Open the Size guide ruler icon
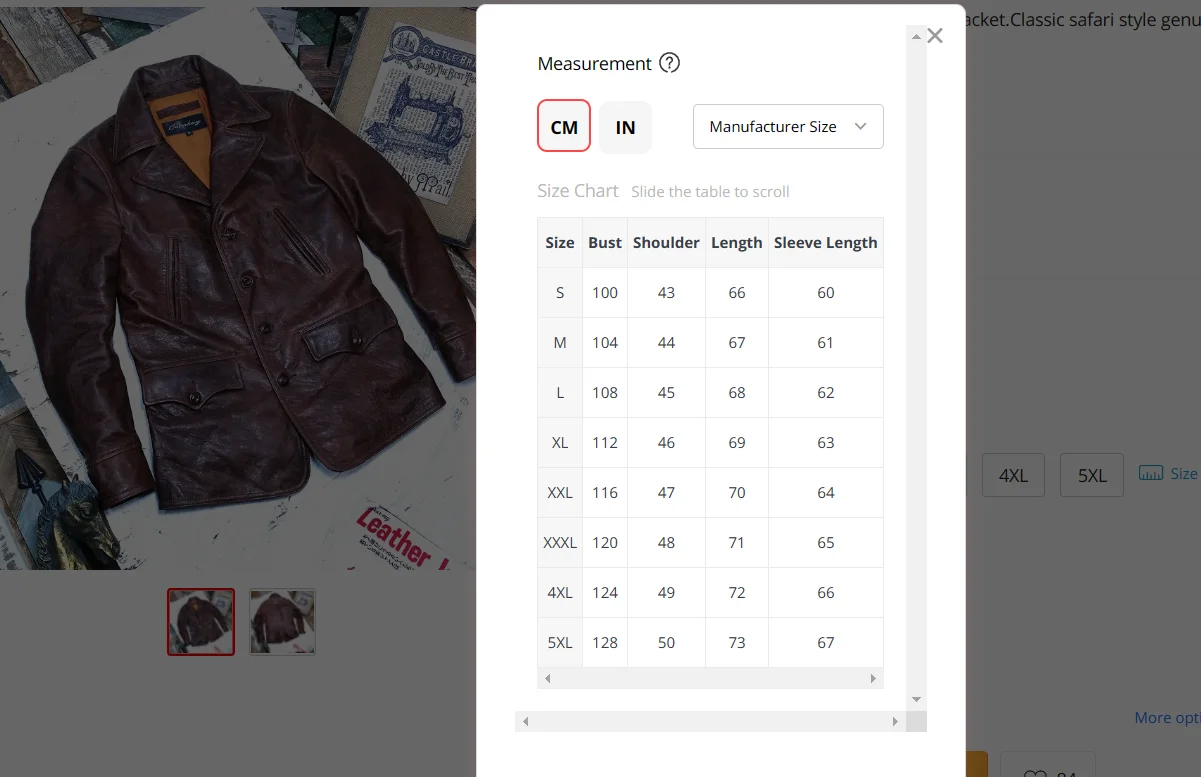 pos(1151,473)
